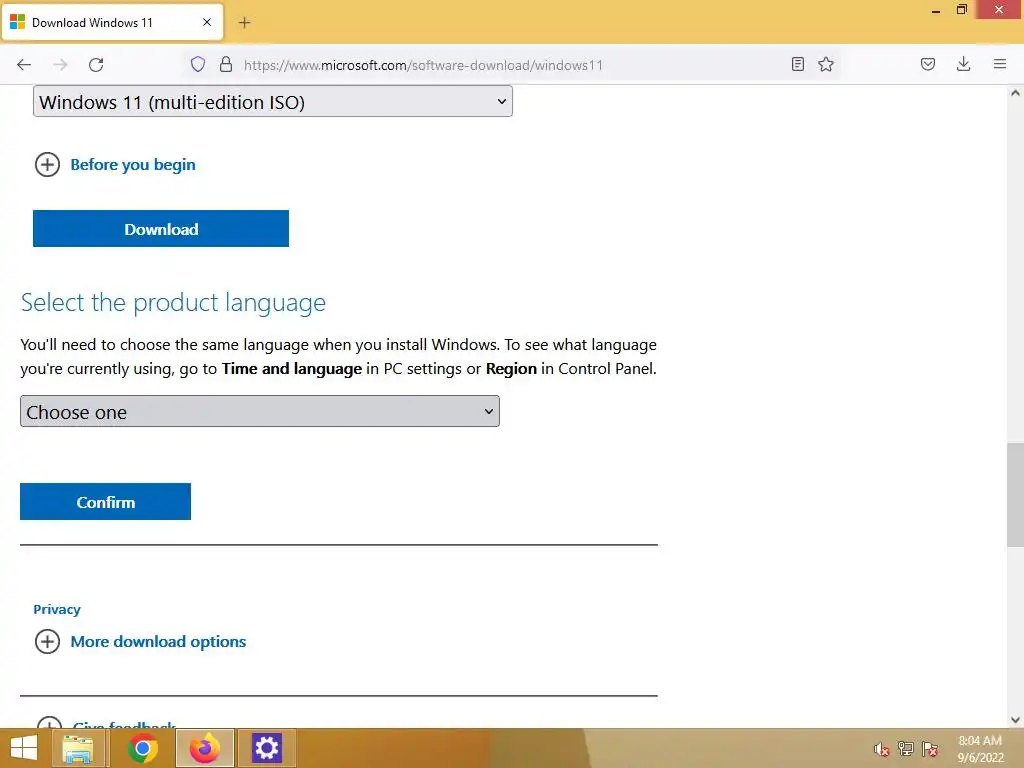Select the Download Windows 11 tab
The image size is (1024, 768).
coord(112,23)
